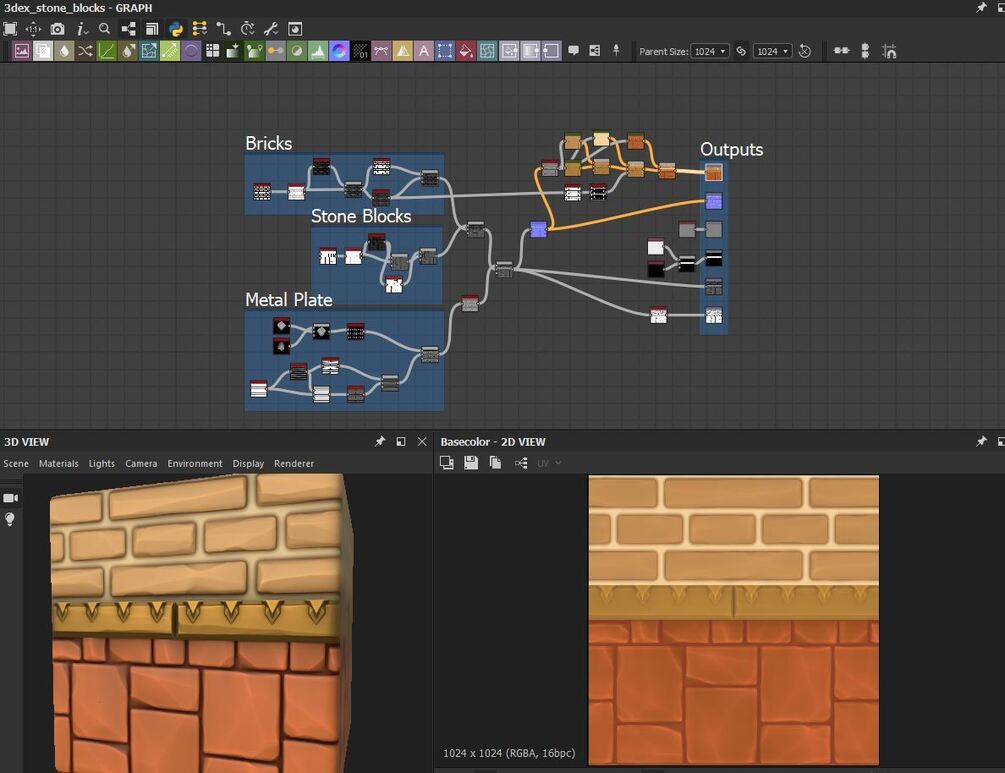
Task: Toggle snap nodes to grid
Action: [x=889, y=51]
